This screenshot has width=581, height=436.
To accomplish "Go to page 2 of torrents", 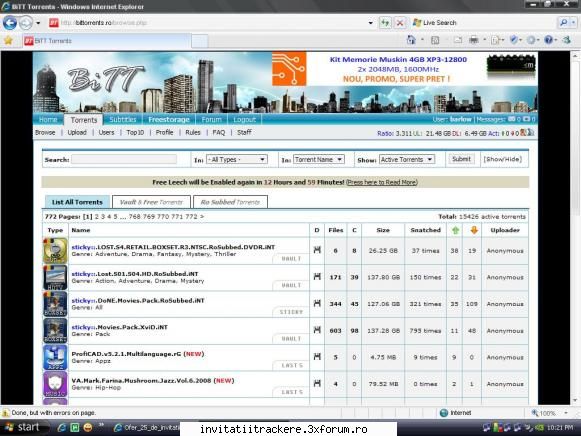I will pos(97,217).
